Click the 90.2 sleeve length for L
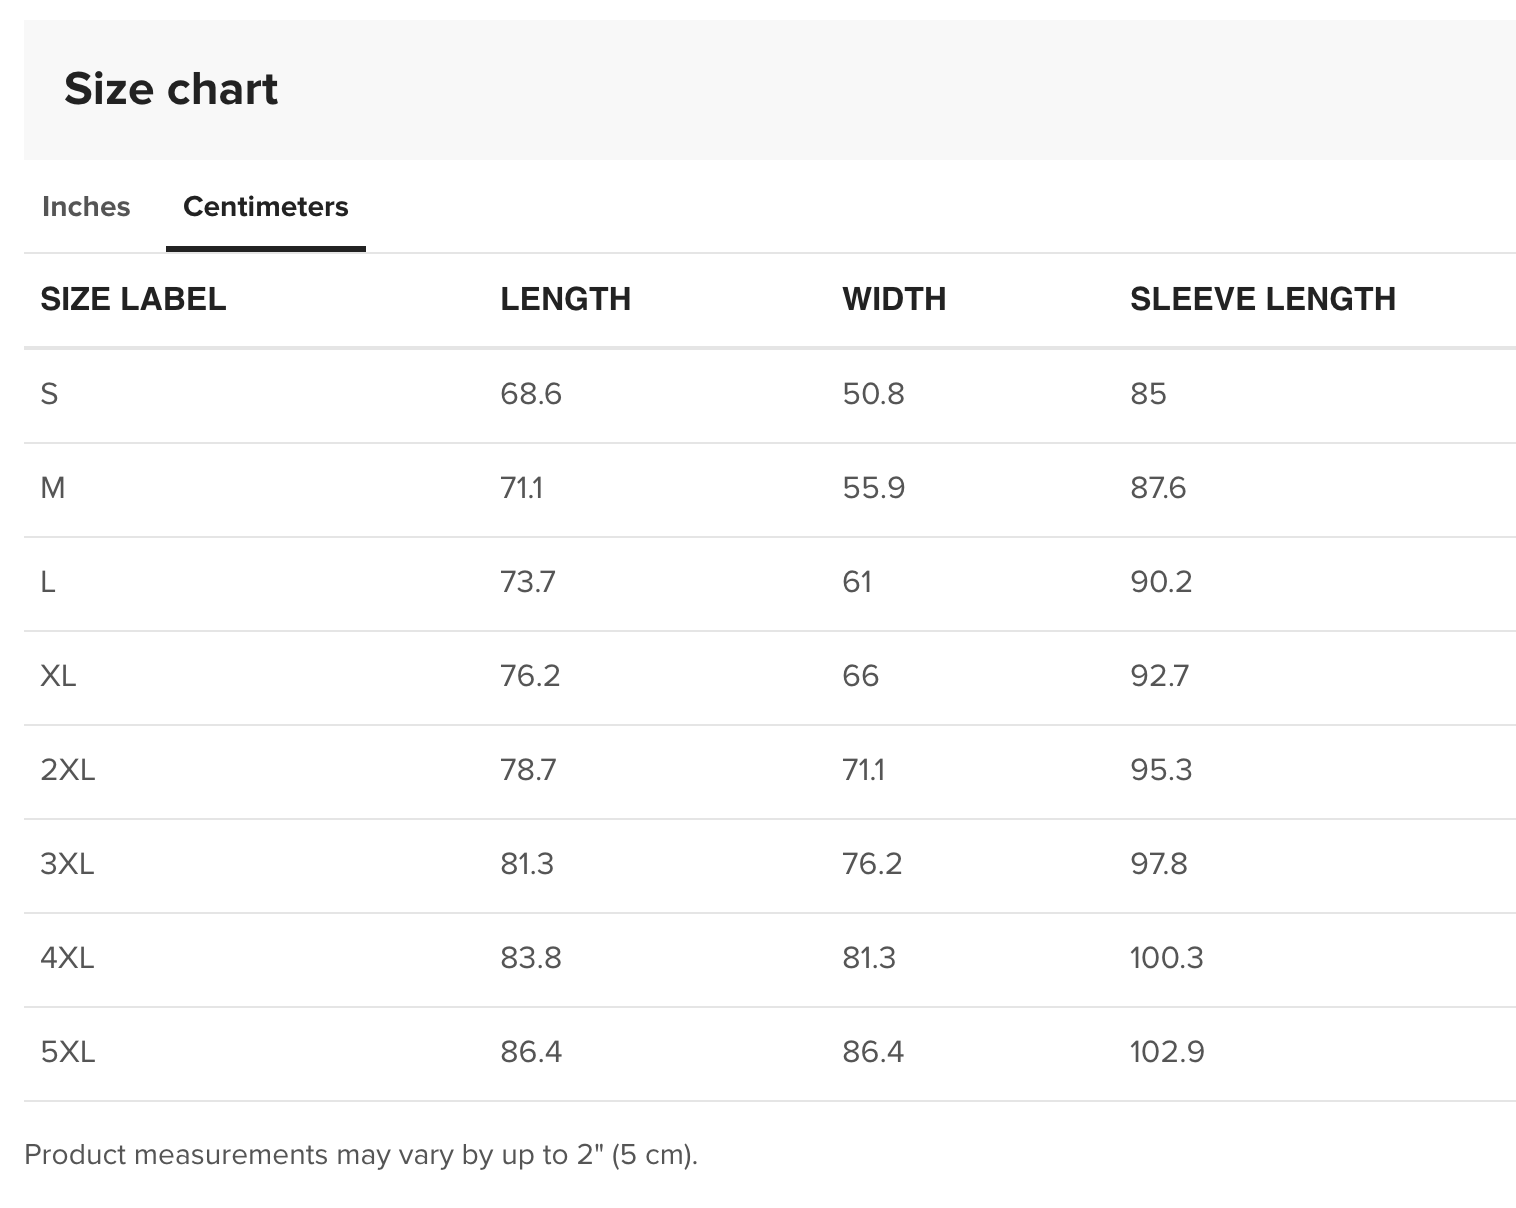This screenshot has height=1208, width=1516. [x=1161, y=582]
